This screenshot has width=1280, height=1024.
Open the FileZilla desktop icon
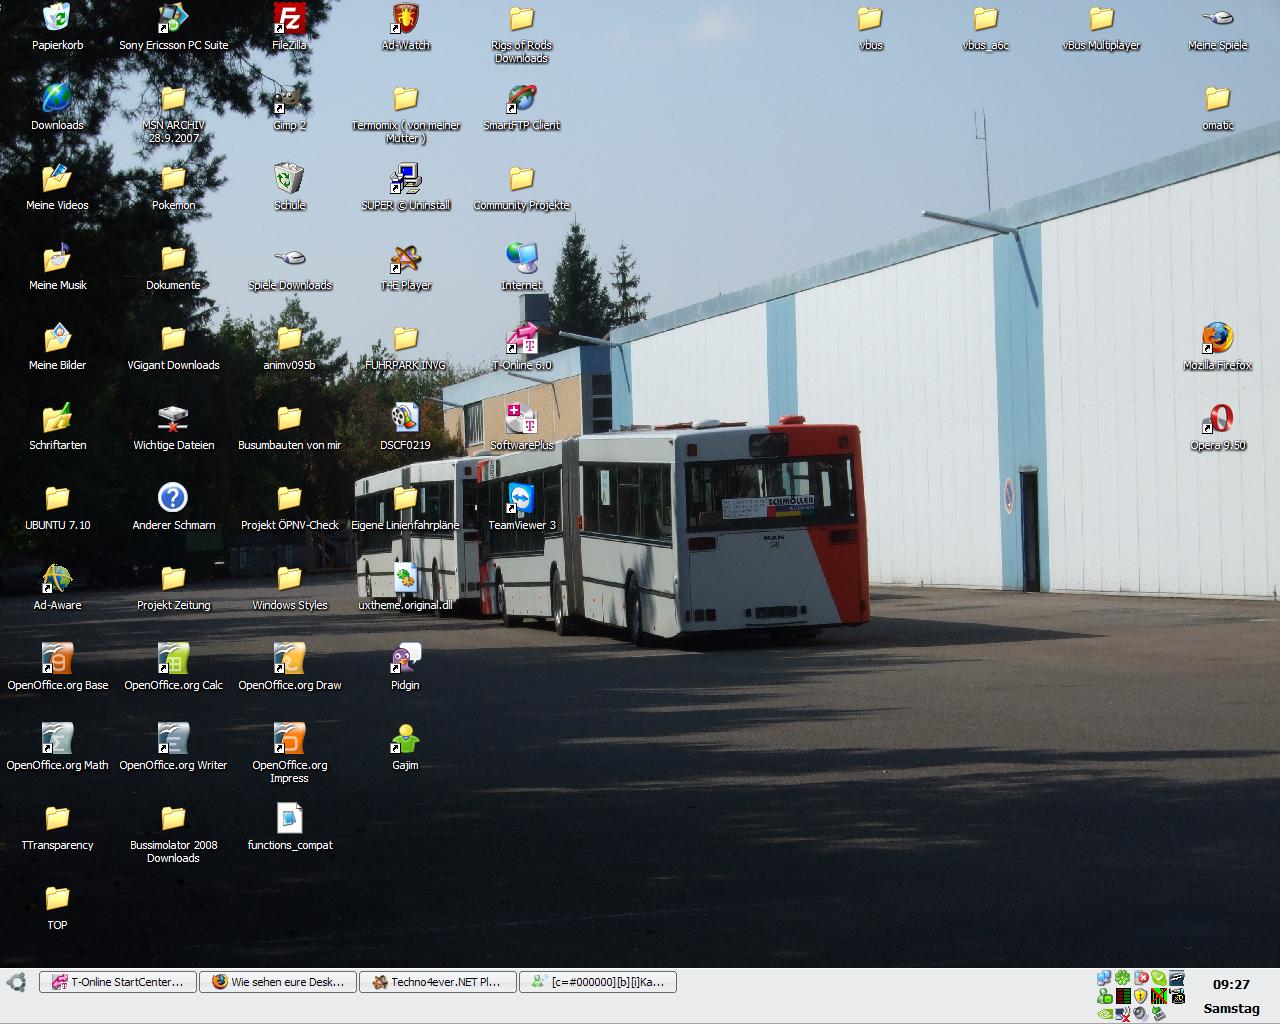pyautogui.click(x=289, y=19)
